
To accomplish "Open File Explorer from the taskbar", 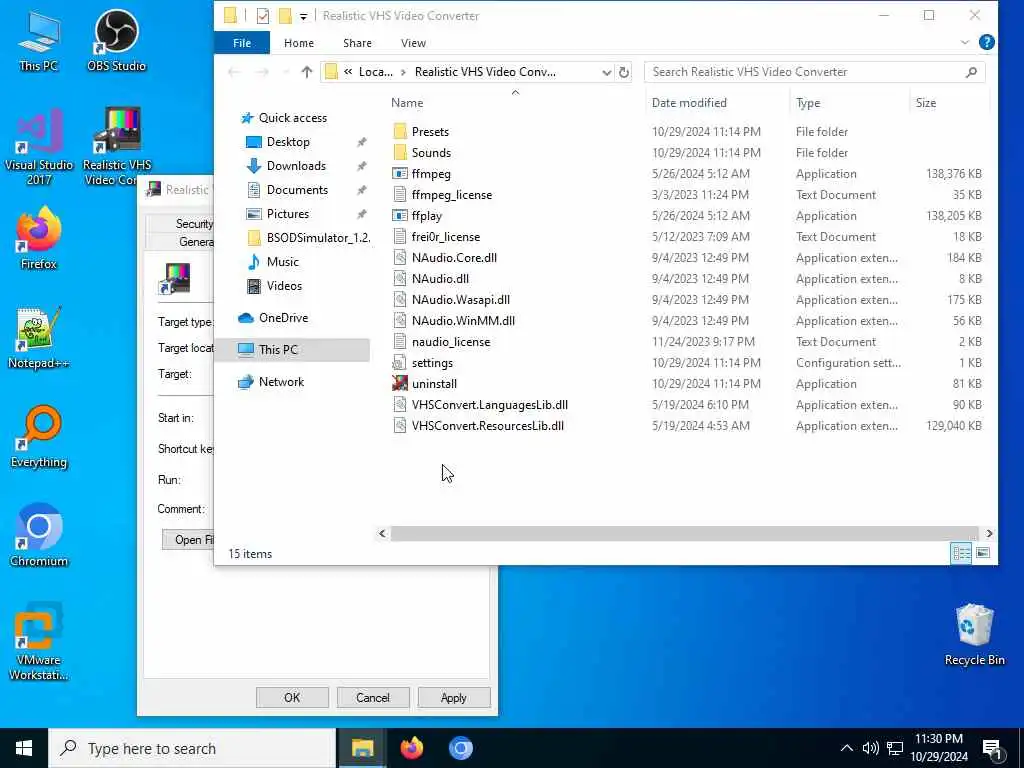I will [x=362, y=748].
